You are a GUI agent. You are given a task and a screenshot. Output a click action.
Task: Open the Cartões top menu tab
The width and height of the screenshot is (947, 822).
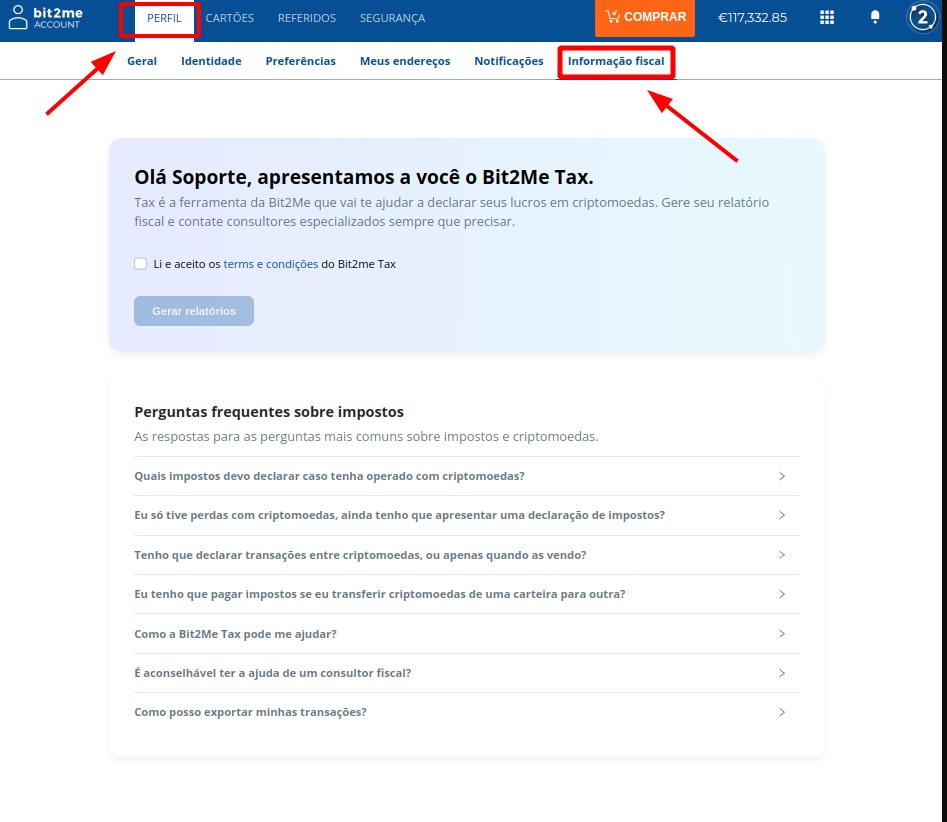coord(230,18)
